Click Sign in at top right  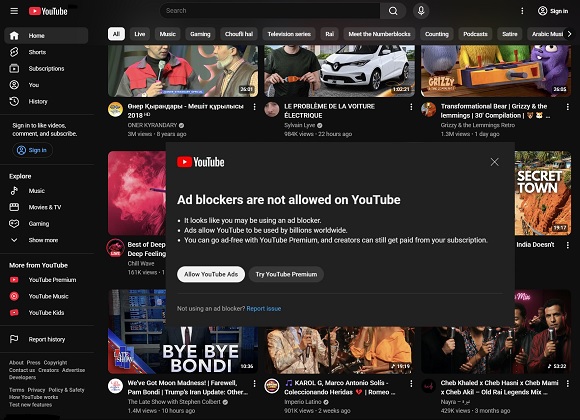553,11
